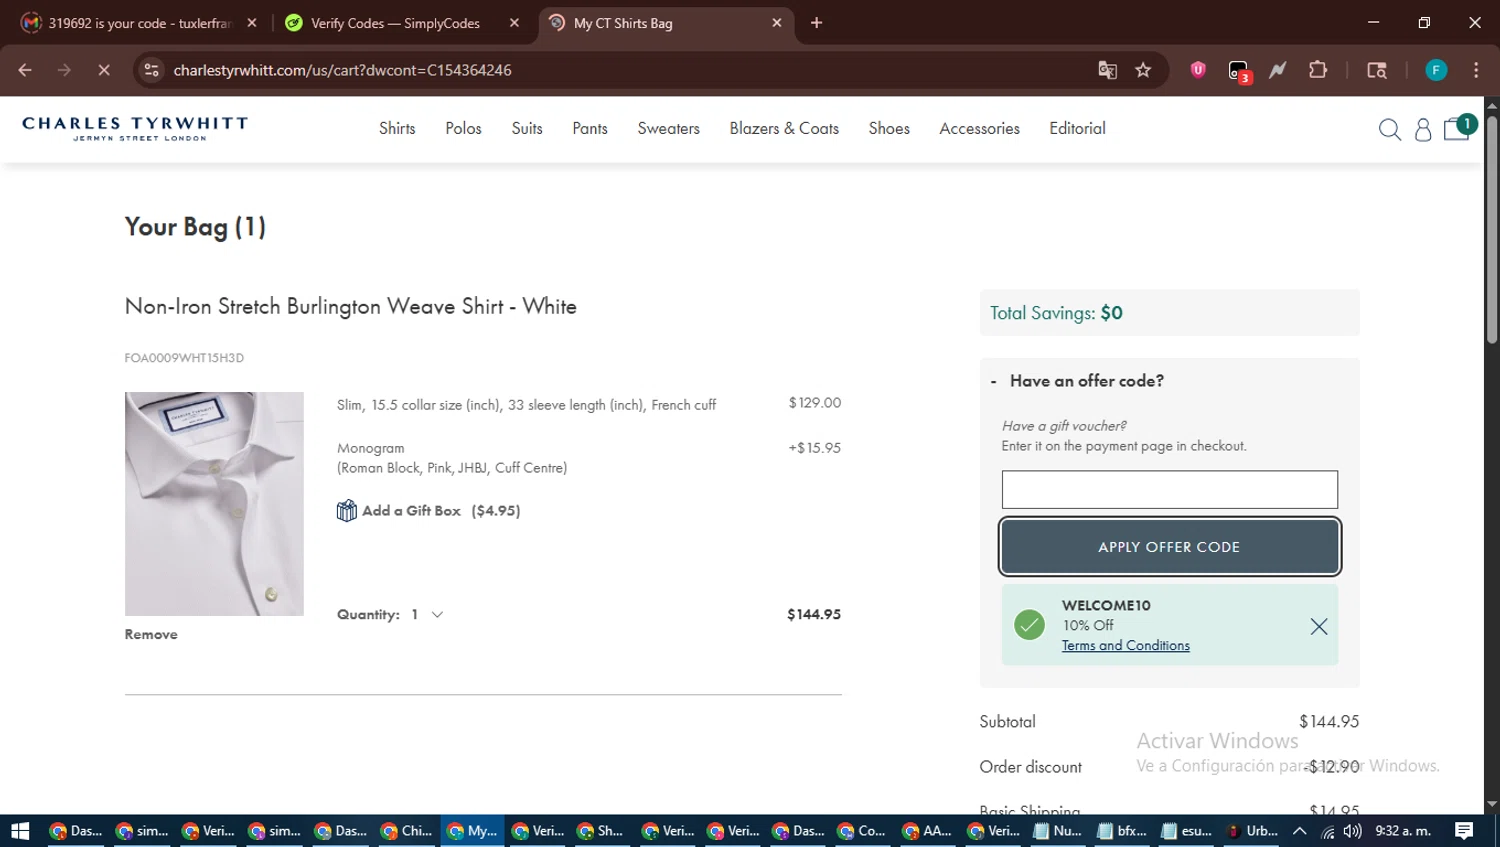Image resolution: width=1500 pixels, height=847 pixels.
Task: Open the Urb... taskbar item
Action: (x=1252, y=831)
